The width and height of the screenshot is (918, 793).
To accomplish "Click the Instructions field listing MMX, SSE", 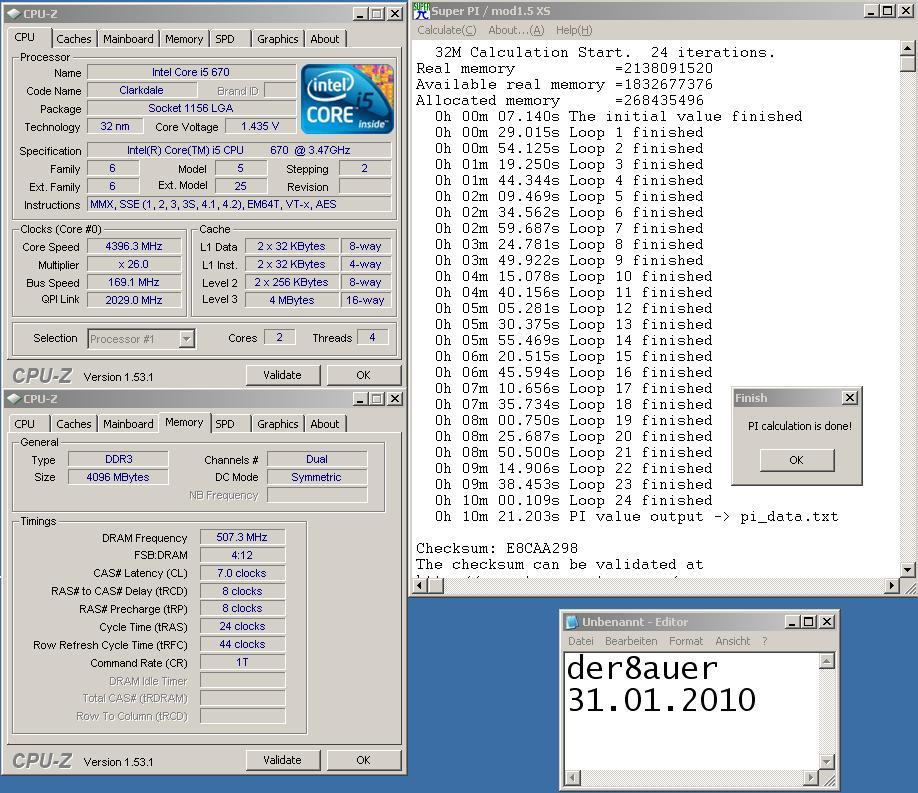I will pos(239,204).
